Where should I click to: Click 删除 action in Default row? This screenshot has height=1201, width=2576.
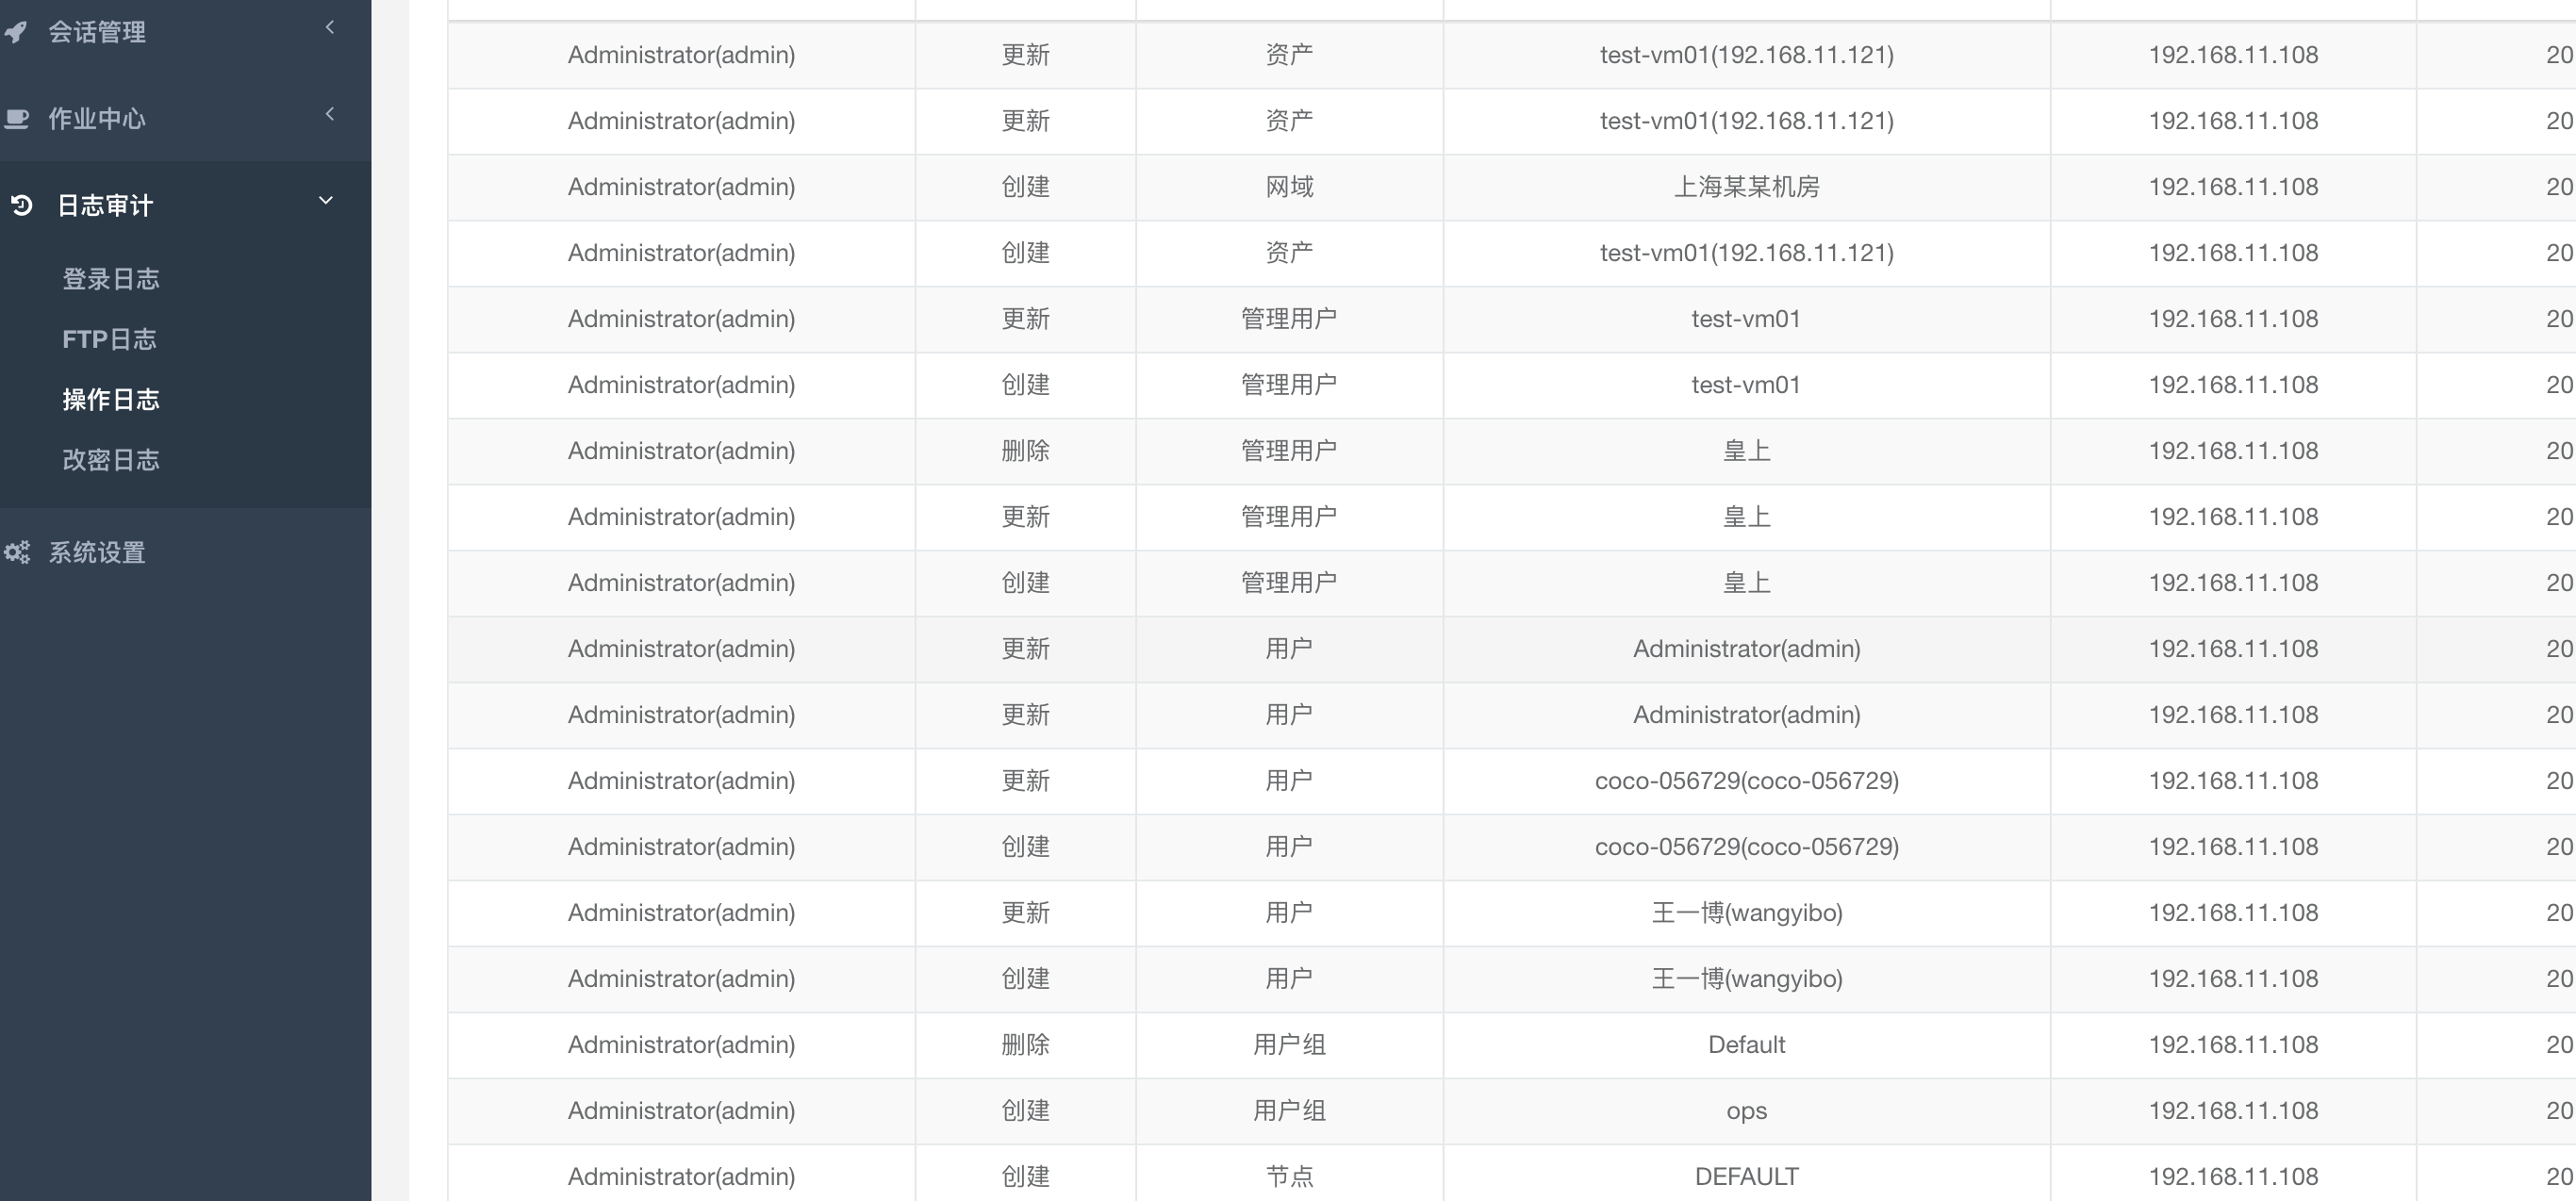coord(1026,1045)
